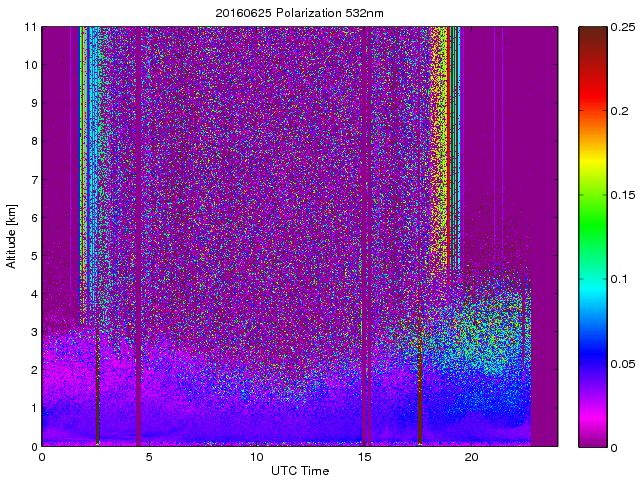Click y-axis tick label 6
Screen dimensions: 640x480
point(33,217)
